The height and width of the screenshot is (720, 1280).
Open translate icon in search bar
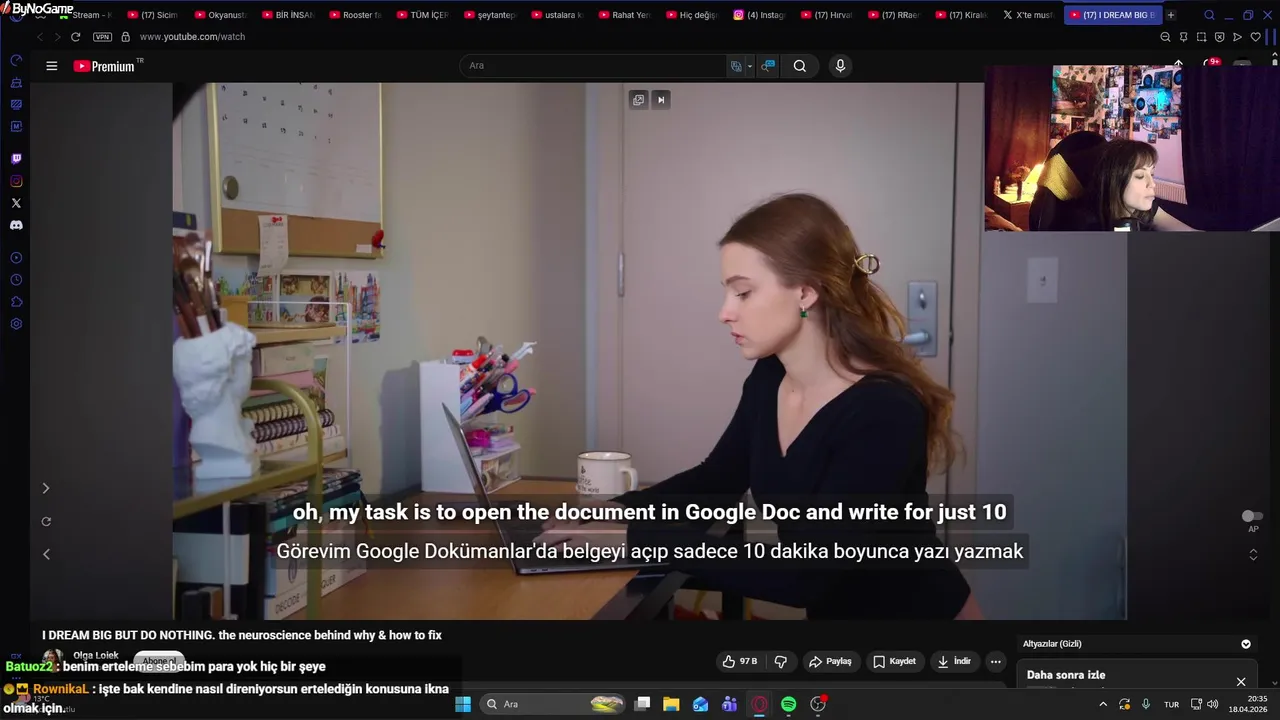[736, 66]
